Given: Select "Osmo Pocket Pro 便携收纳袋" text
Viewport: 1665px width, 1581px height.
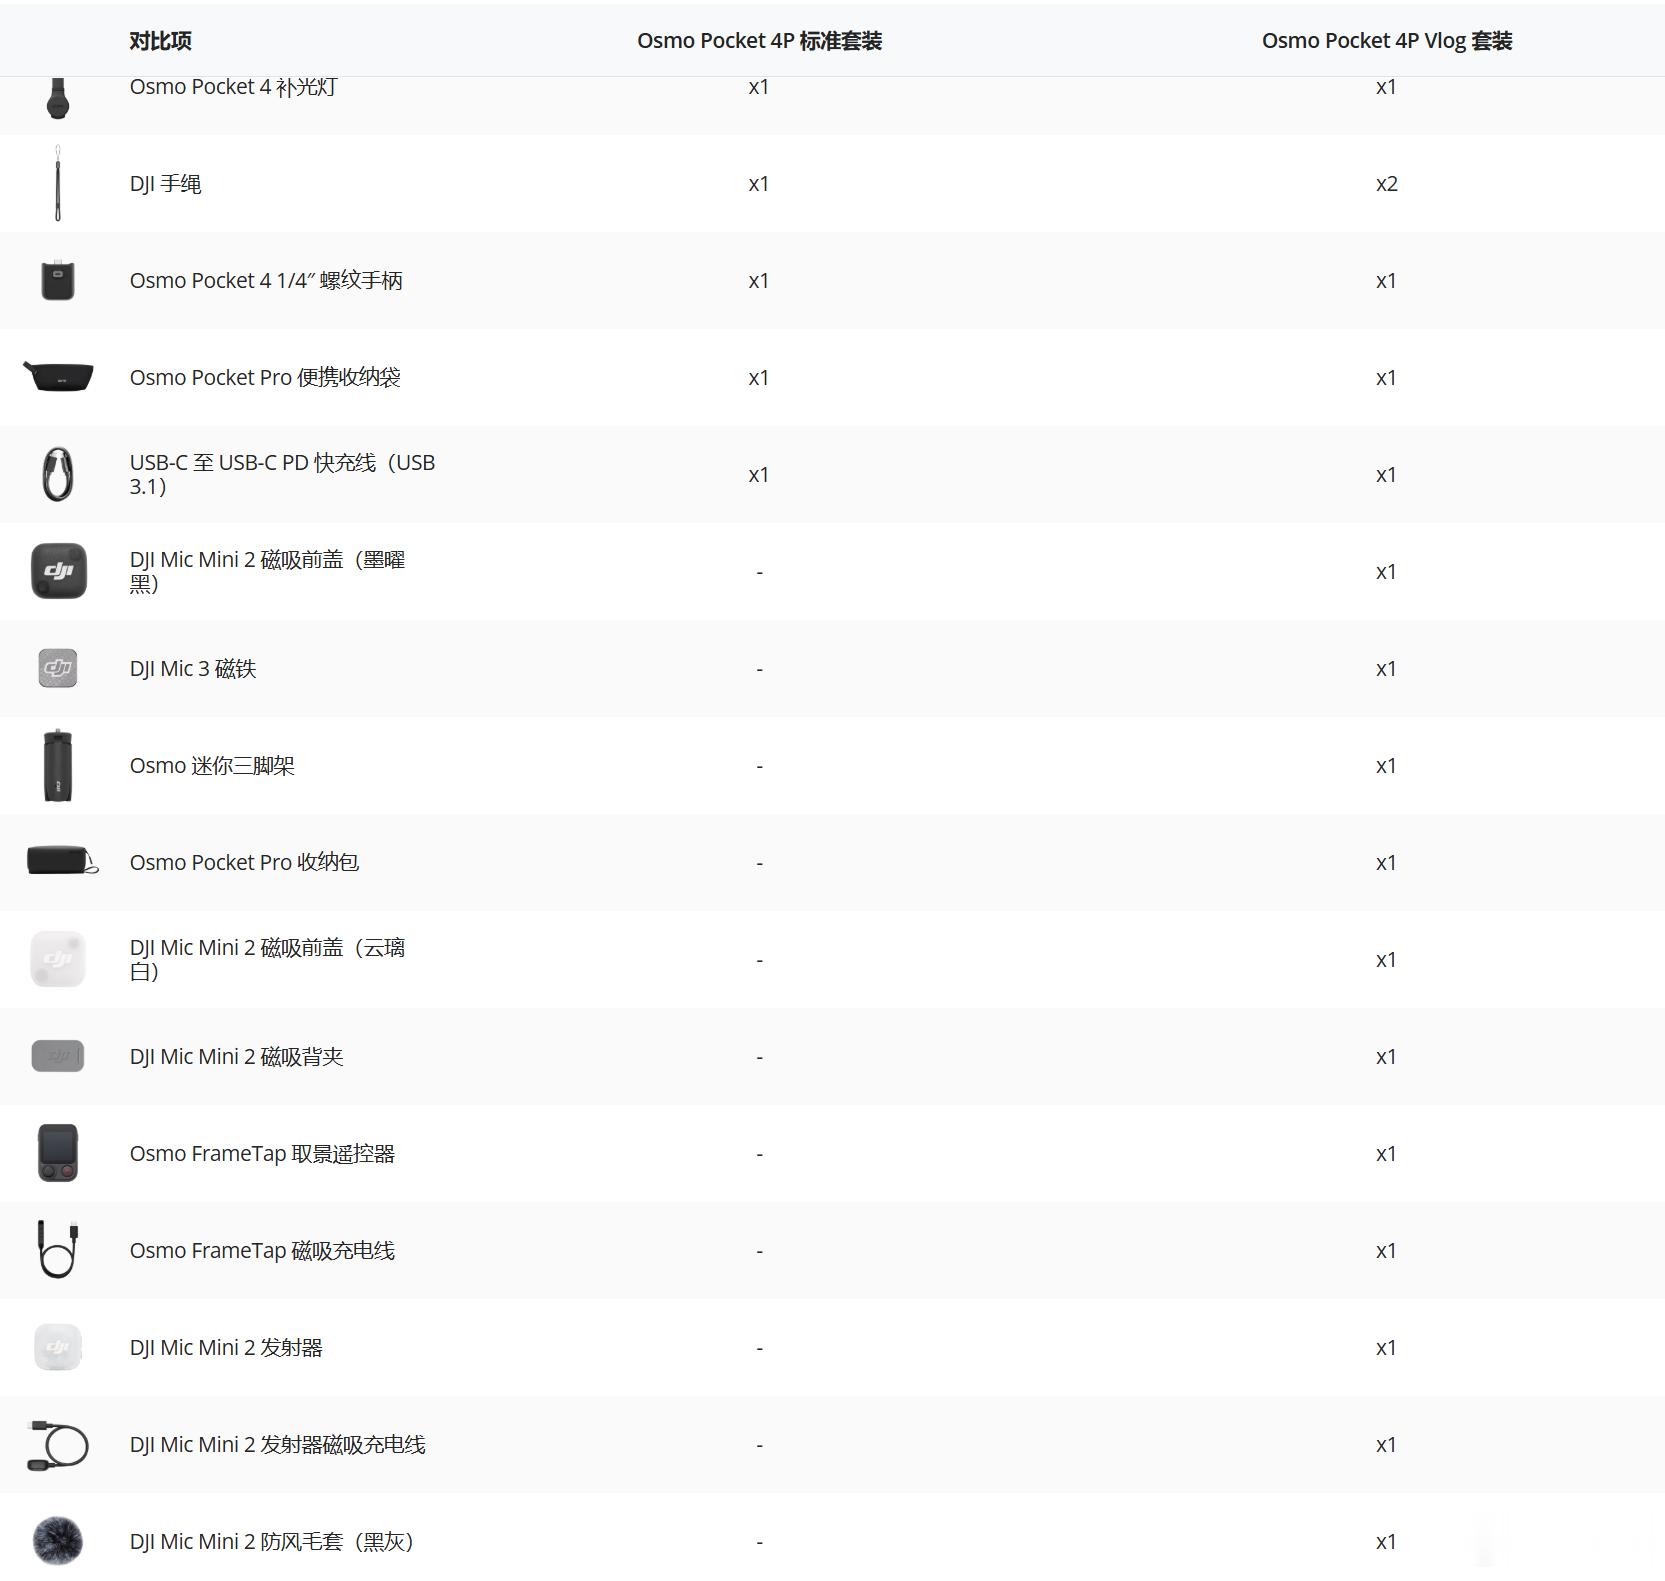Looking at the screenshot, I should pos(265,378).
